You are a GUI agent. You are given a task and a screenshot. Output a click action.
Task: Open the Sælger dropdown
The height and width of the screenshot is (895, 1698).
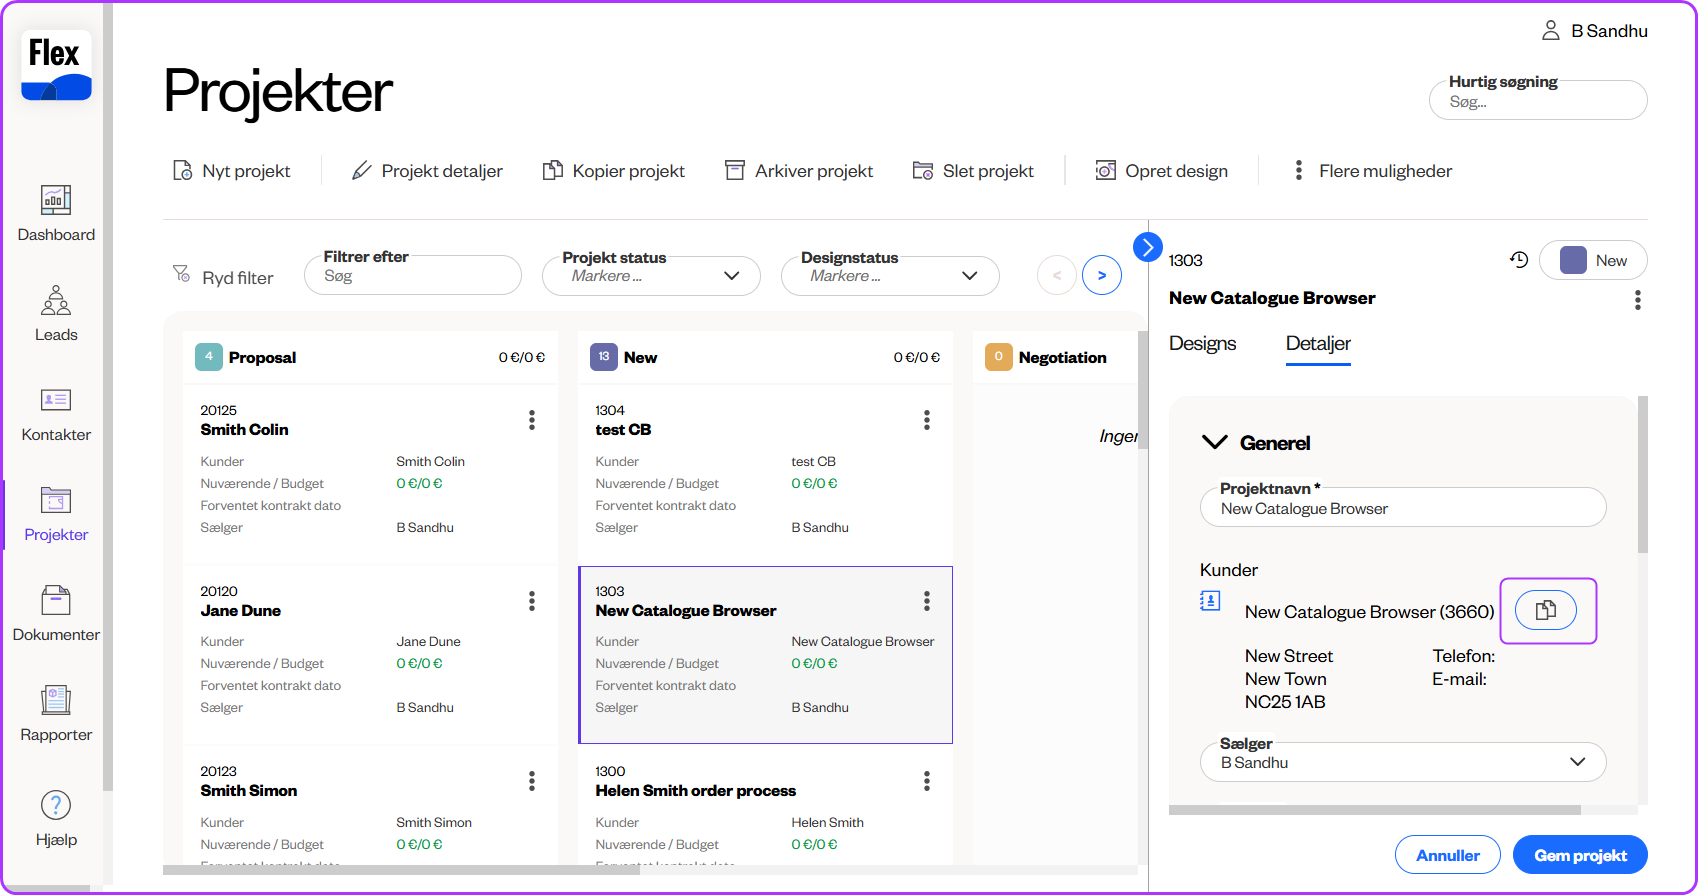point(1403,762)
